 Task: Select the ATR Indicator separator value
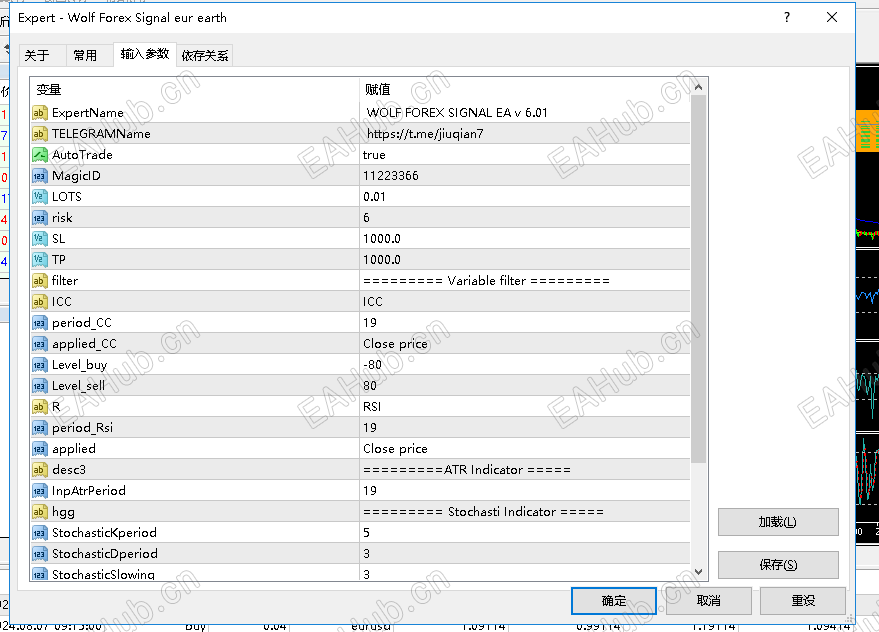click(x=466, y=470)
